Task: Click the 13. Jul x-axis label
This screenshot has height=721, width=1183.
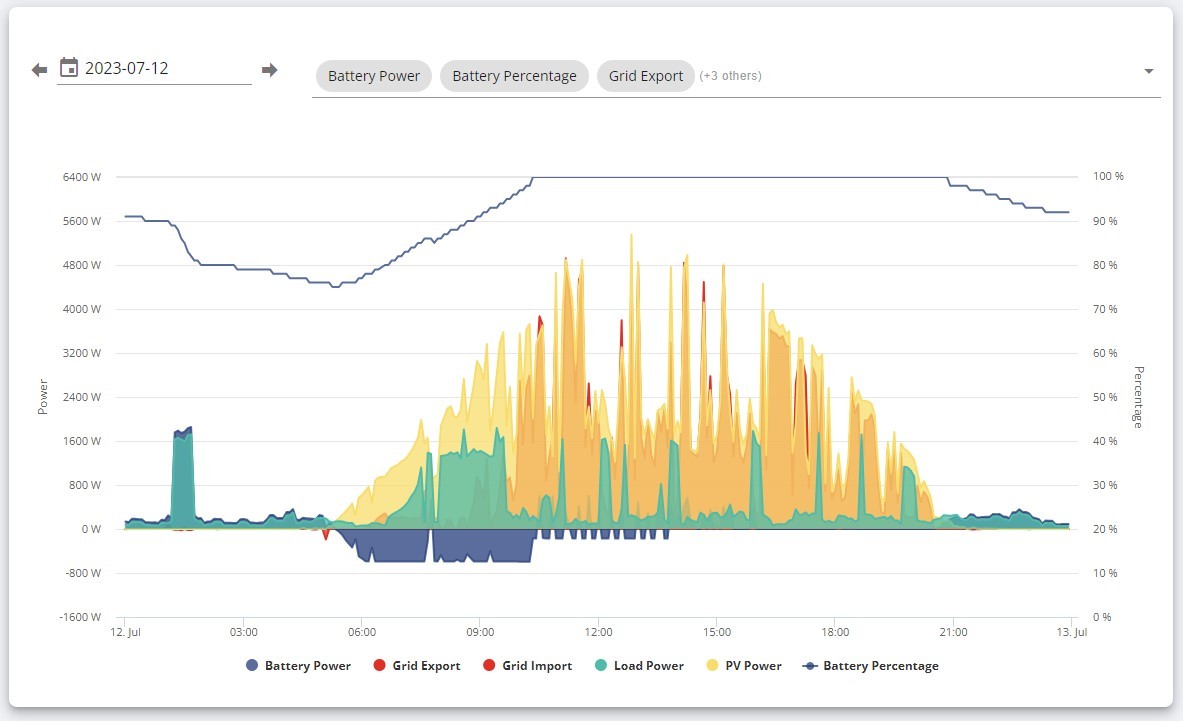Action: (1071, 632)
